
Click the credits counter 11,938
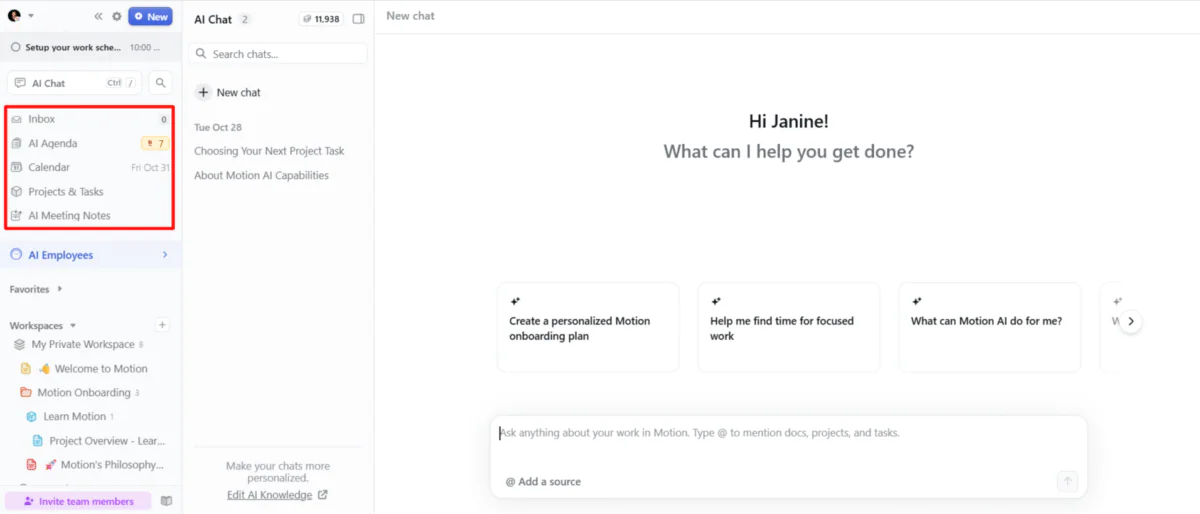[x=320, y=19]
